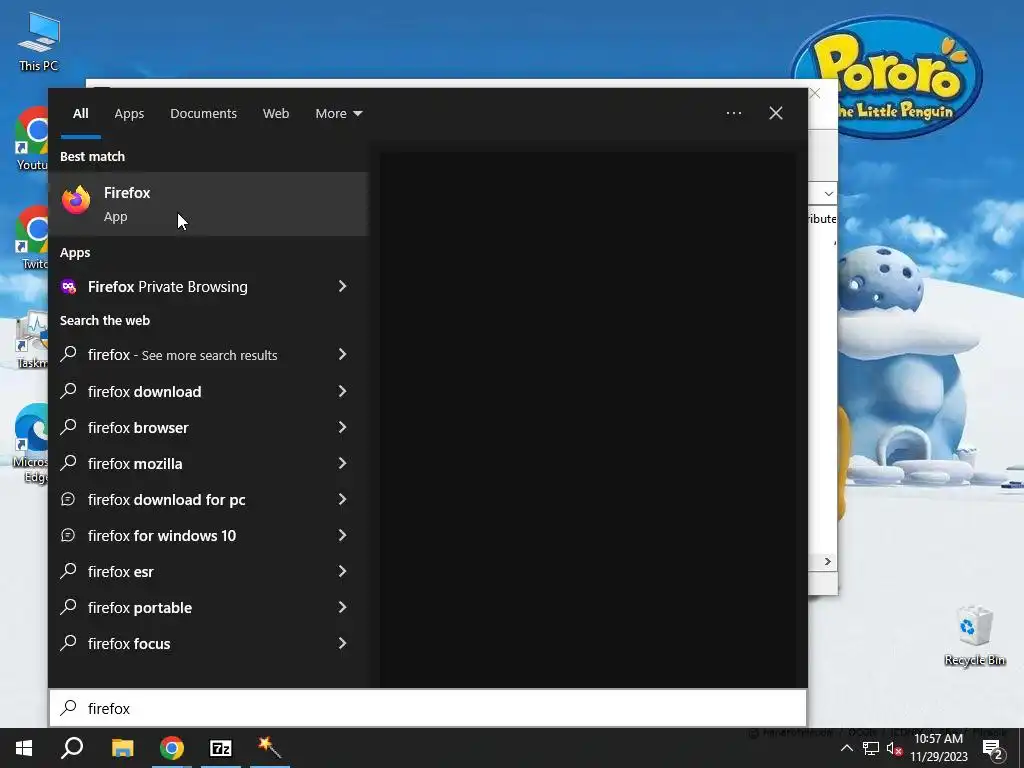Expand the 'firefox portable' suggestion arrow
Image resolution: width=1024 pixels, height=768 pixels.
[342, 607]
